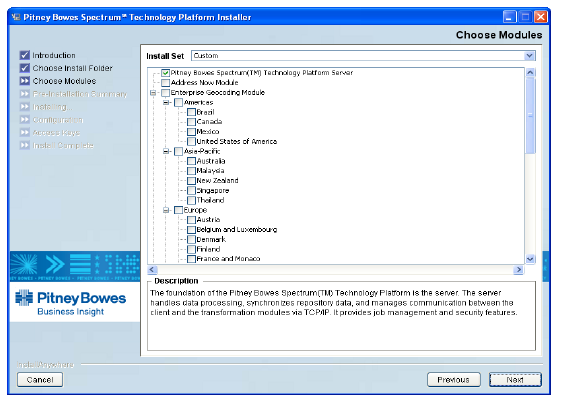Click the module list scroll down arrow
This screenshot has height=409, width=563.
coord(530,259)
